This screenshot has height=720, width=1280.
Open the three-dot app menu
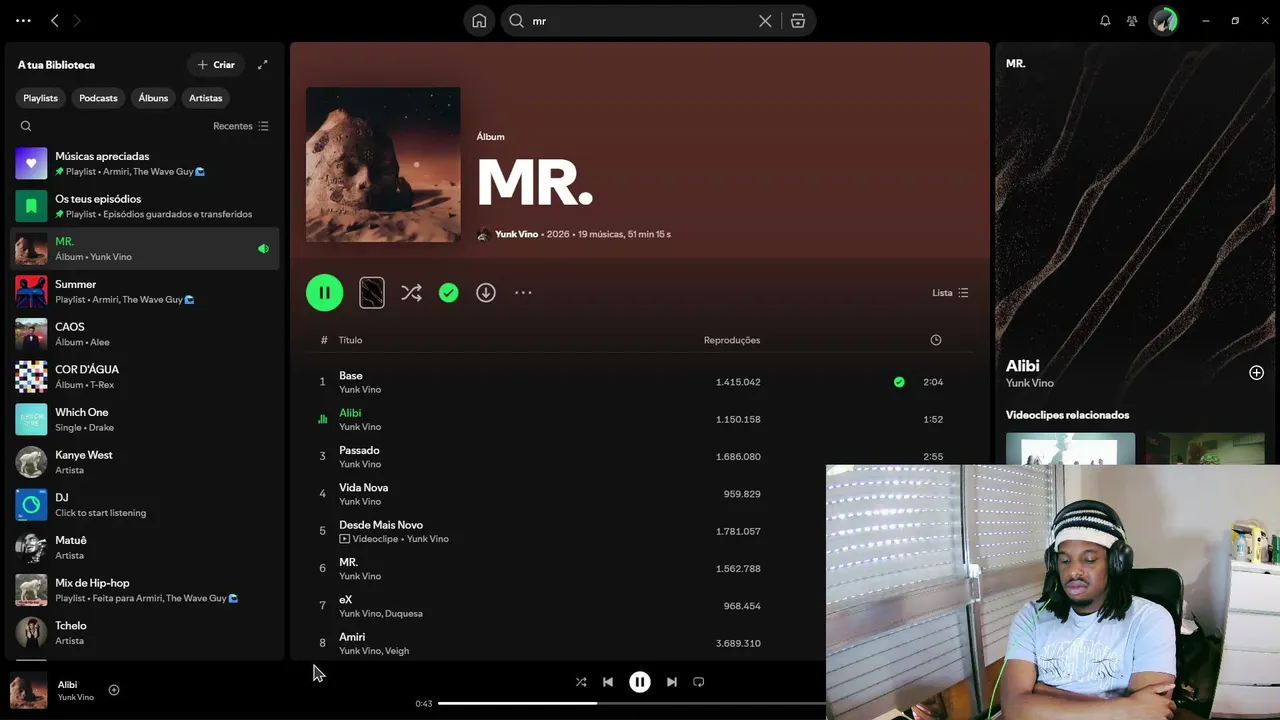point(24,21)
